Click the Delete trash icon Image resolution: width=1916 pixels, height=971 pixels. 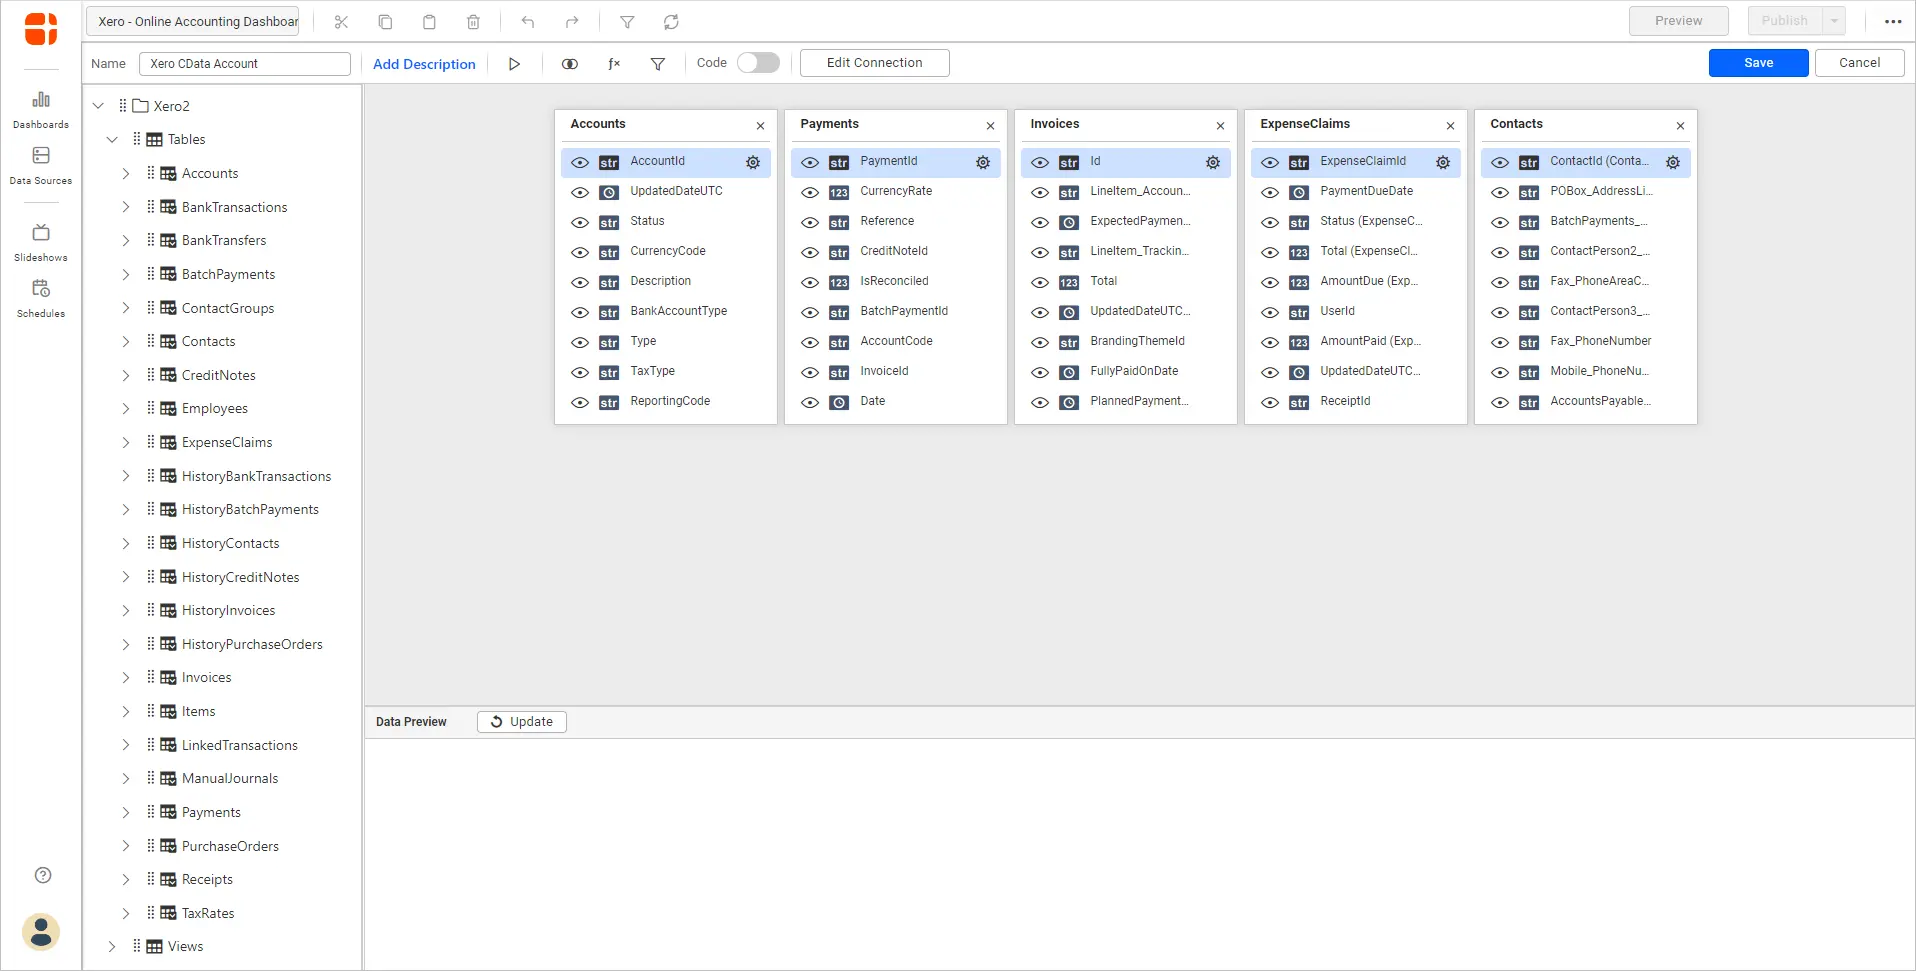pyautogui.click(x=473, y=21)
